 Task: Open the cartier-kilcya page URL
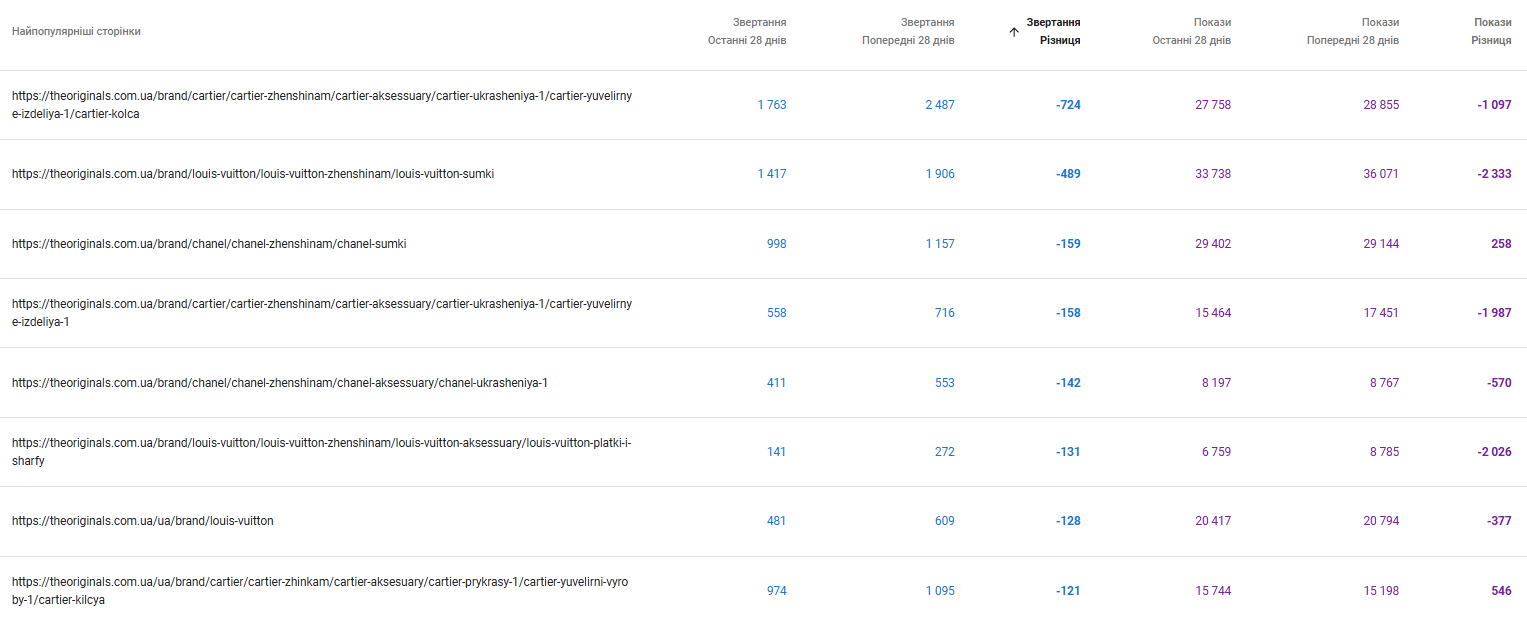click(x=320, y=591)
